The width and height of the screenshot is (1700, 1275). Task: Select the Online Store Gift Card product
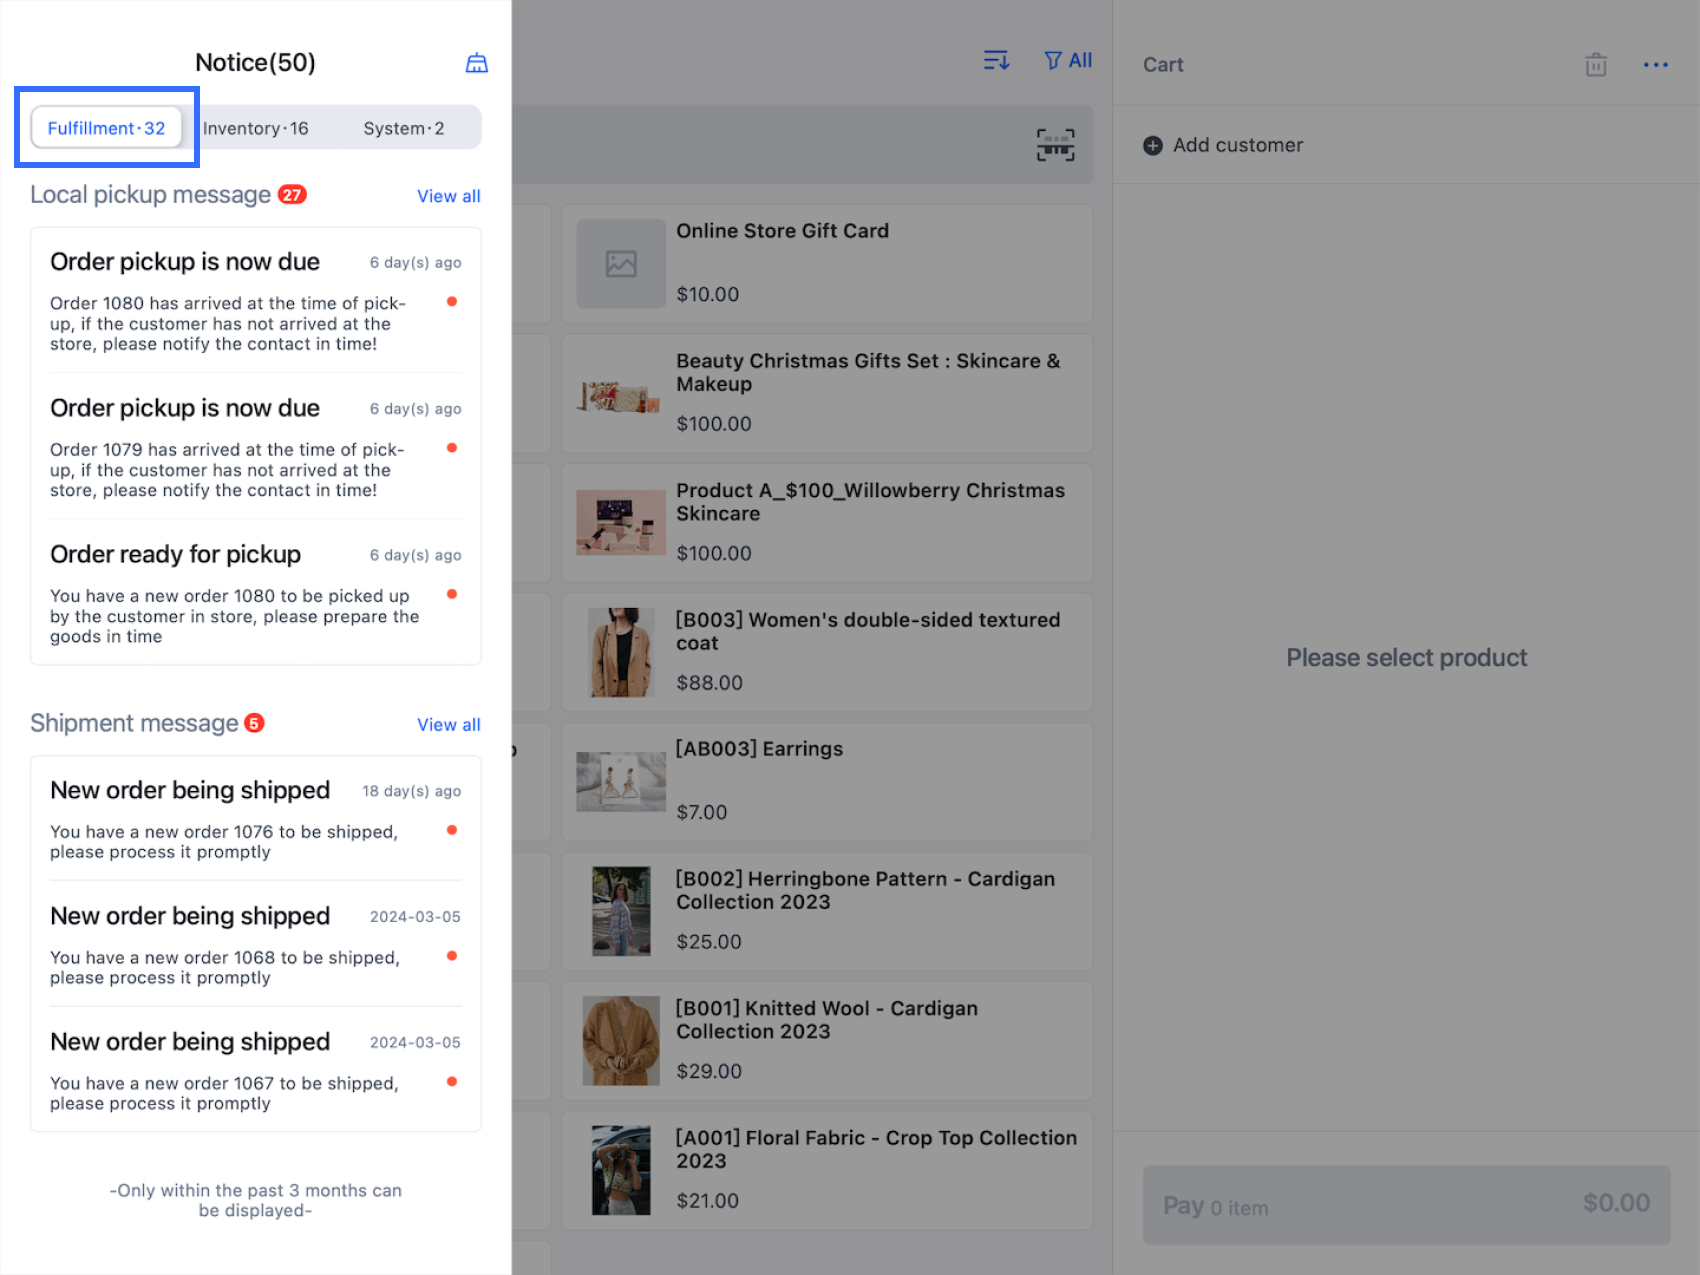(x=827, y=264)
